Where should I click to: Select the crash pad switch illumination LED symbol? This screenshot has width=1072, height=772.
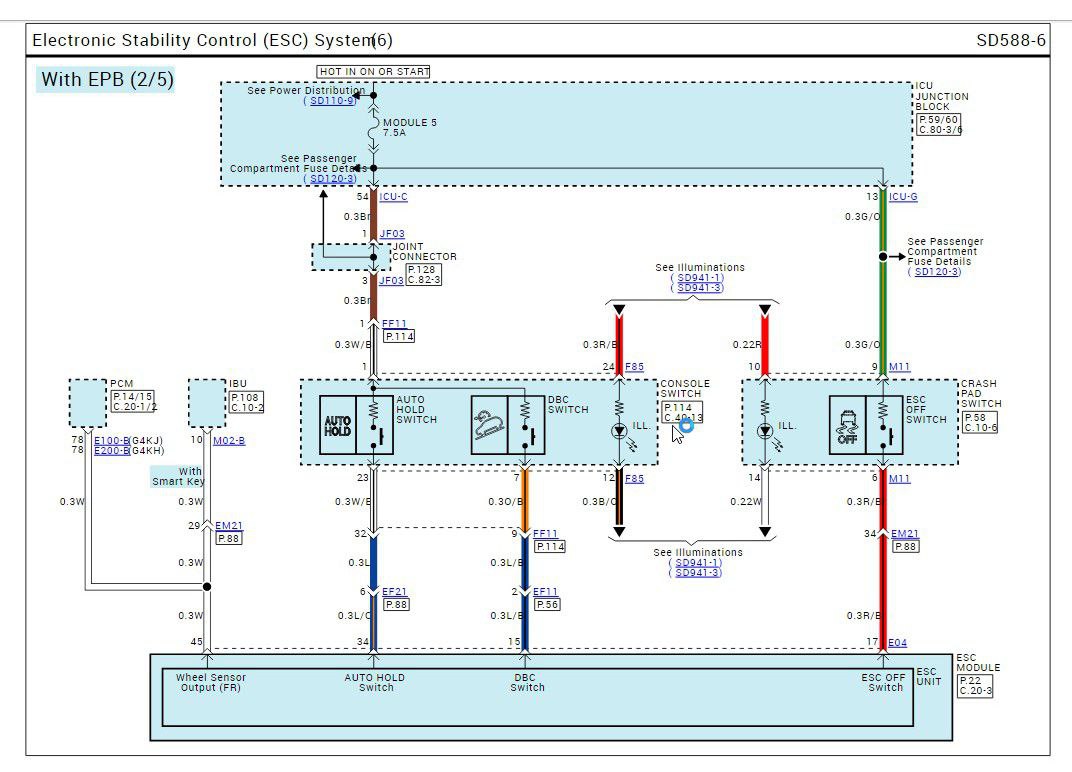click(x=765, y=431)
